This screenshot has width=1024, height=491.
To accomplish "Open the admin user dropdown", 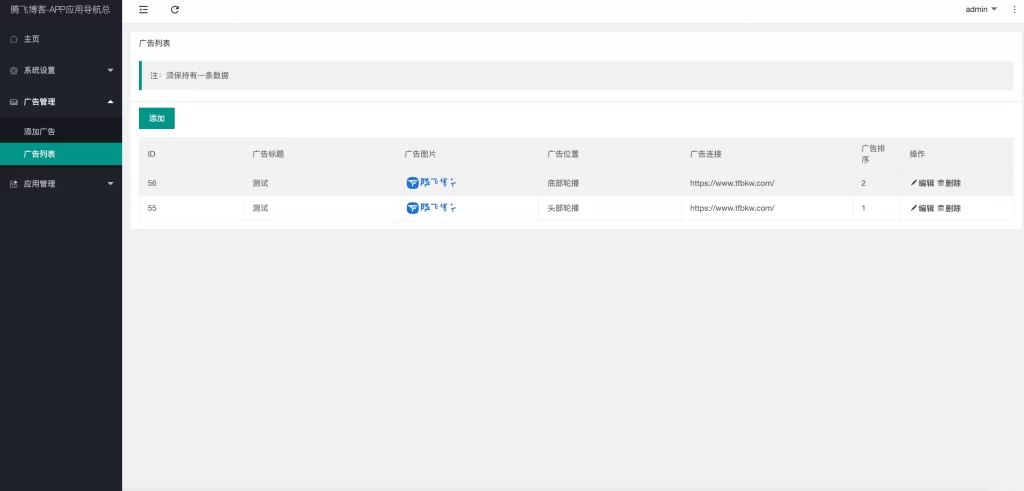I will (980, 9).
